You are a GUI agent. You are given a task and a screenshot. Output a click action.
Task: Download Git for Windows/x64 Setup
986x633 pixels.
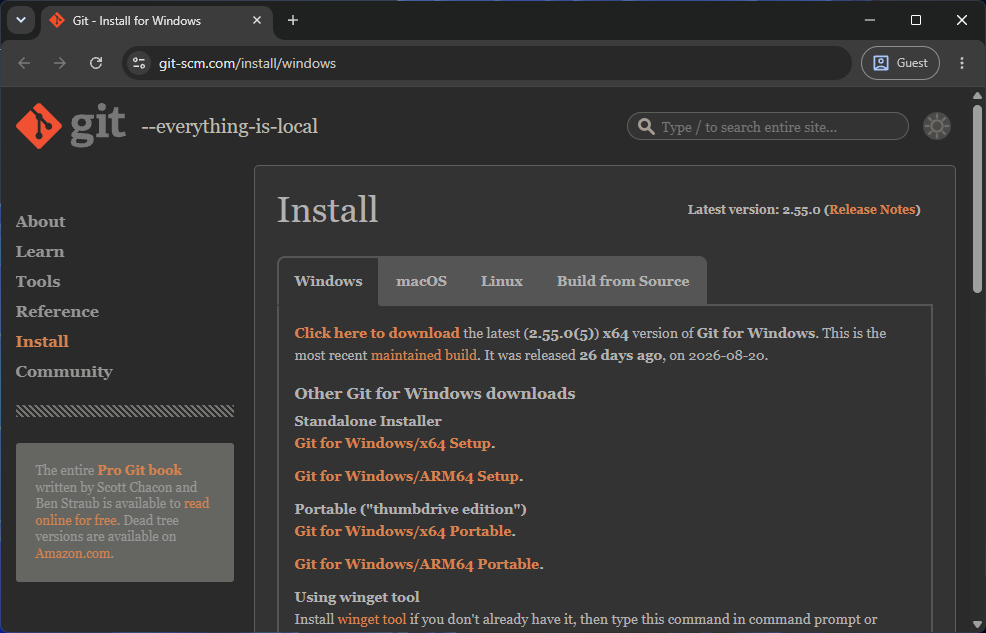pos(392,443)
